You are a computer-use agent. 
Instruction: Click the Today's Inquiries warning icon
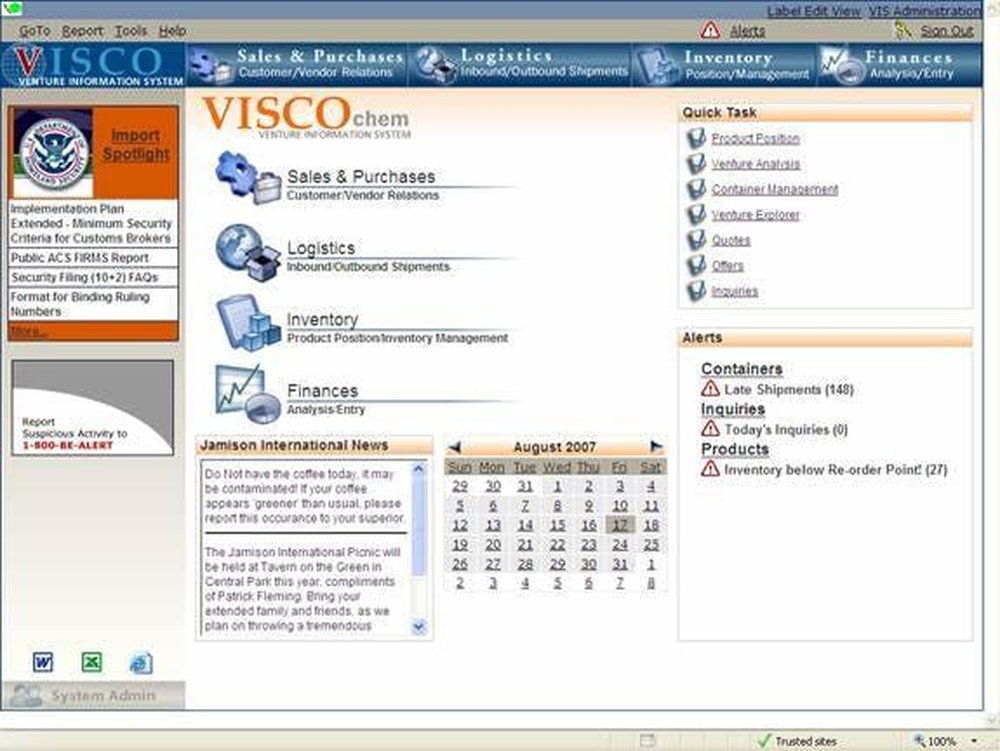point(710,429)
